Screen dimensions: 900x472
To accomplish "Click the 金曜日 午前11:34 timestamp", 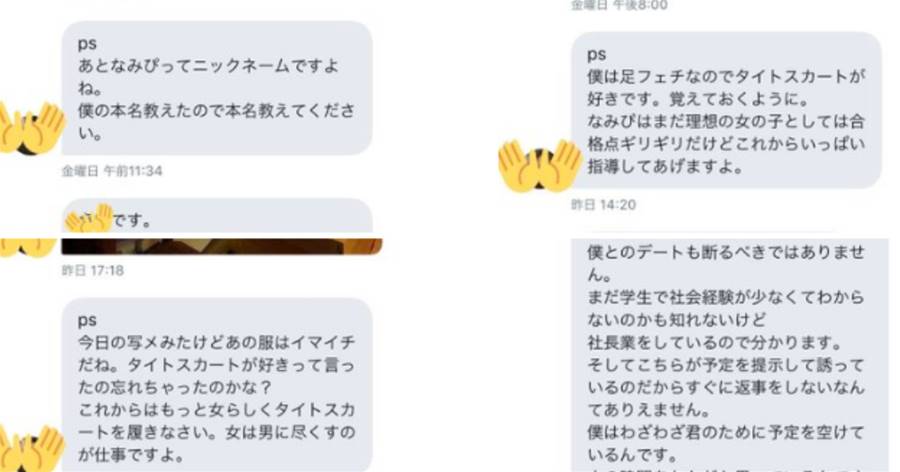I will pos(112,171).
